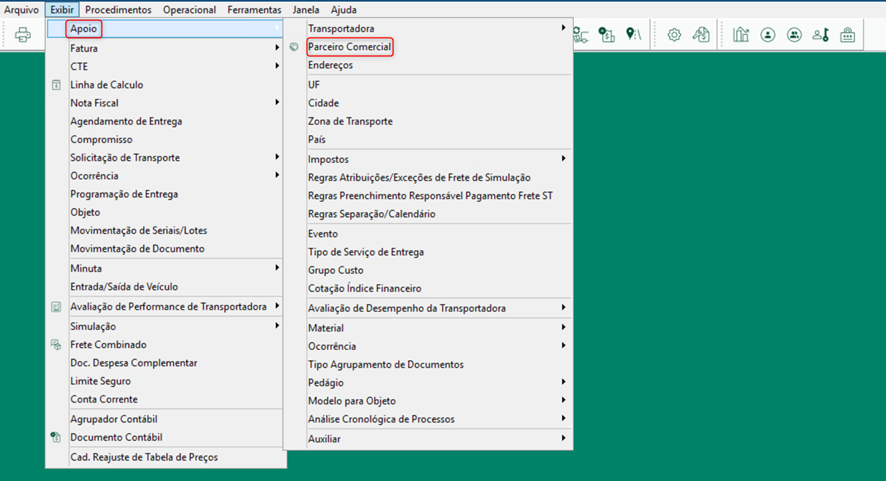Click the truck refresh toolbar icon

581,35
